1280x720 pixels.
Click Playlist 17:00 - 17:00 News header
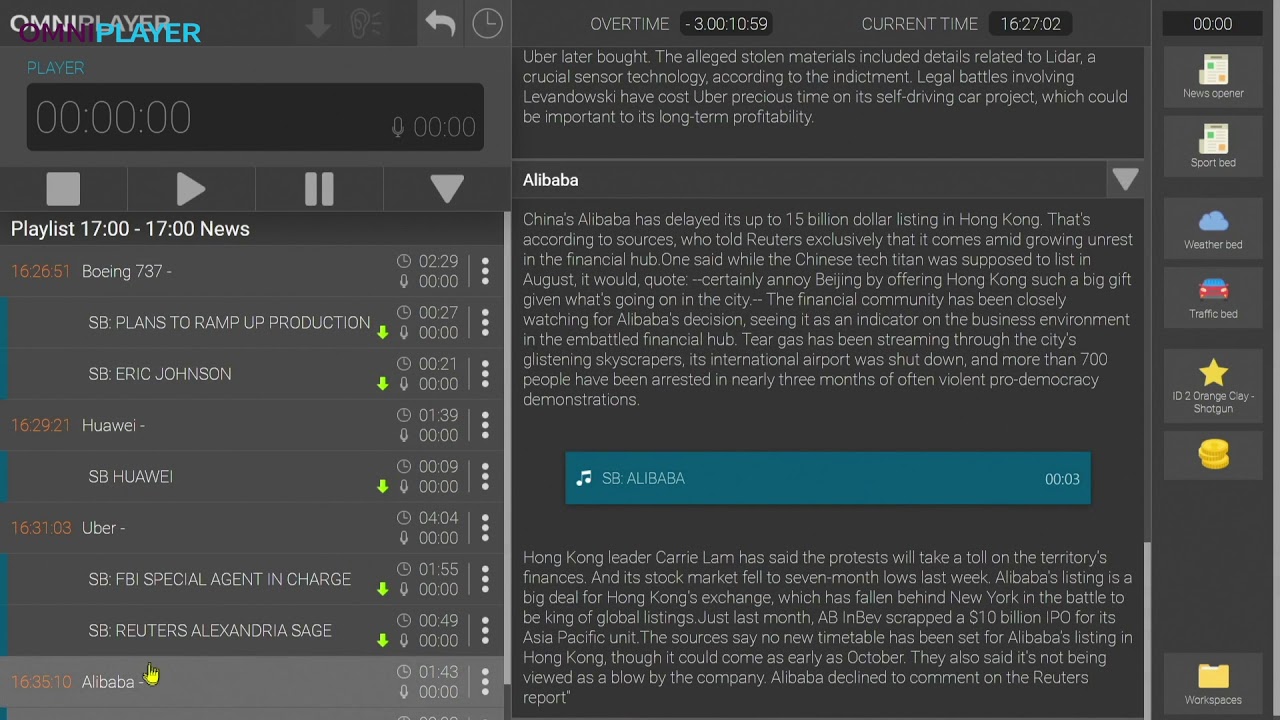click(130, 229)
